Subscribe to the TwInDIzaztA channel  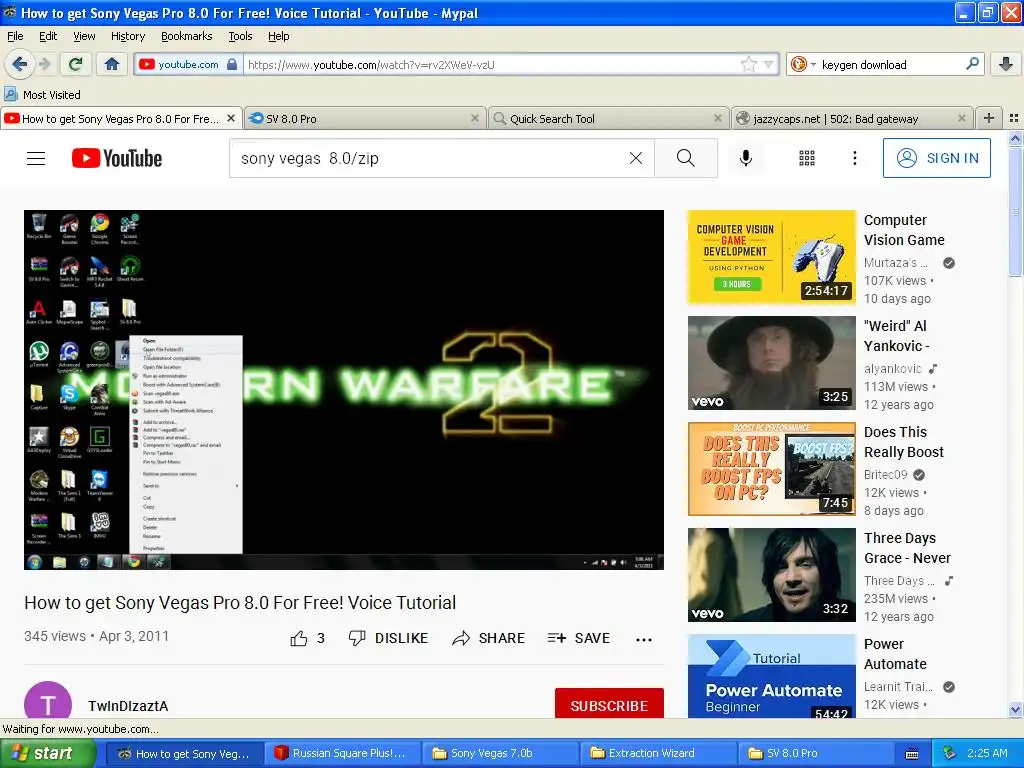(609, 705)
